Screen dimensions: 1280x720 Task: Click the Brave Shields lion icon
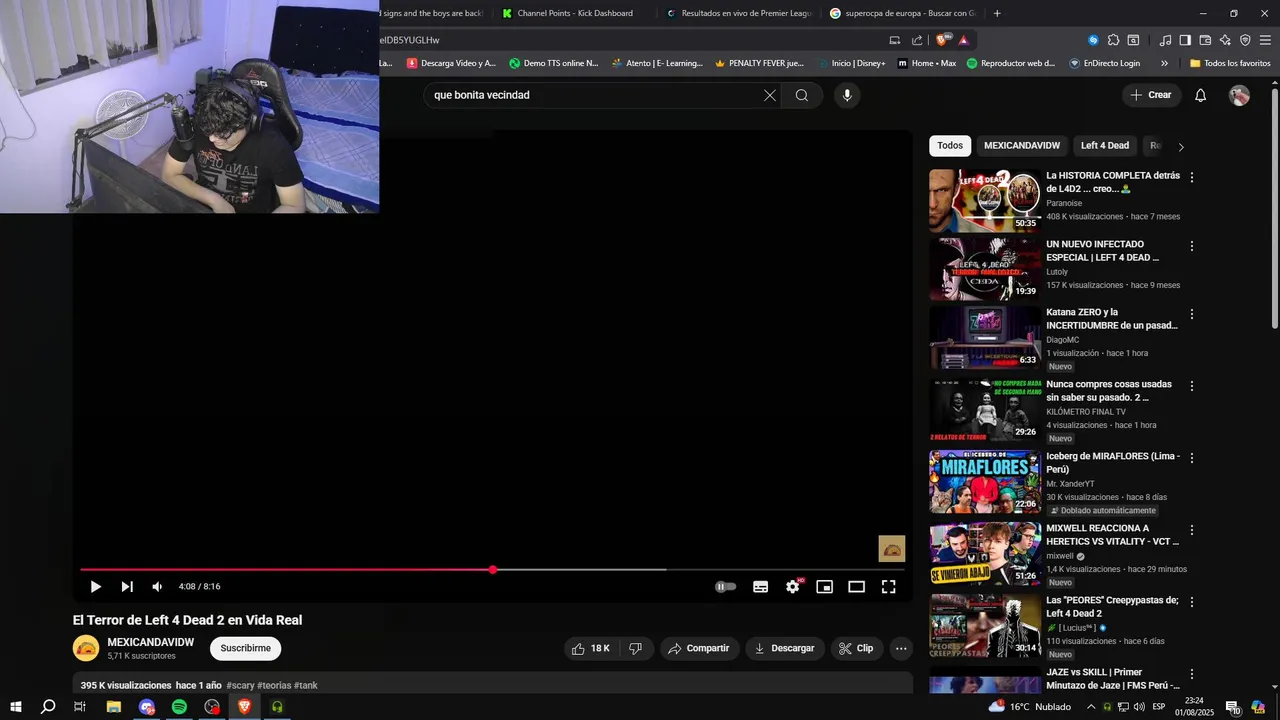coord(942,40)
